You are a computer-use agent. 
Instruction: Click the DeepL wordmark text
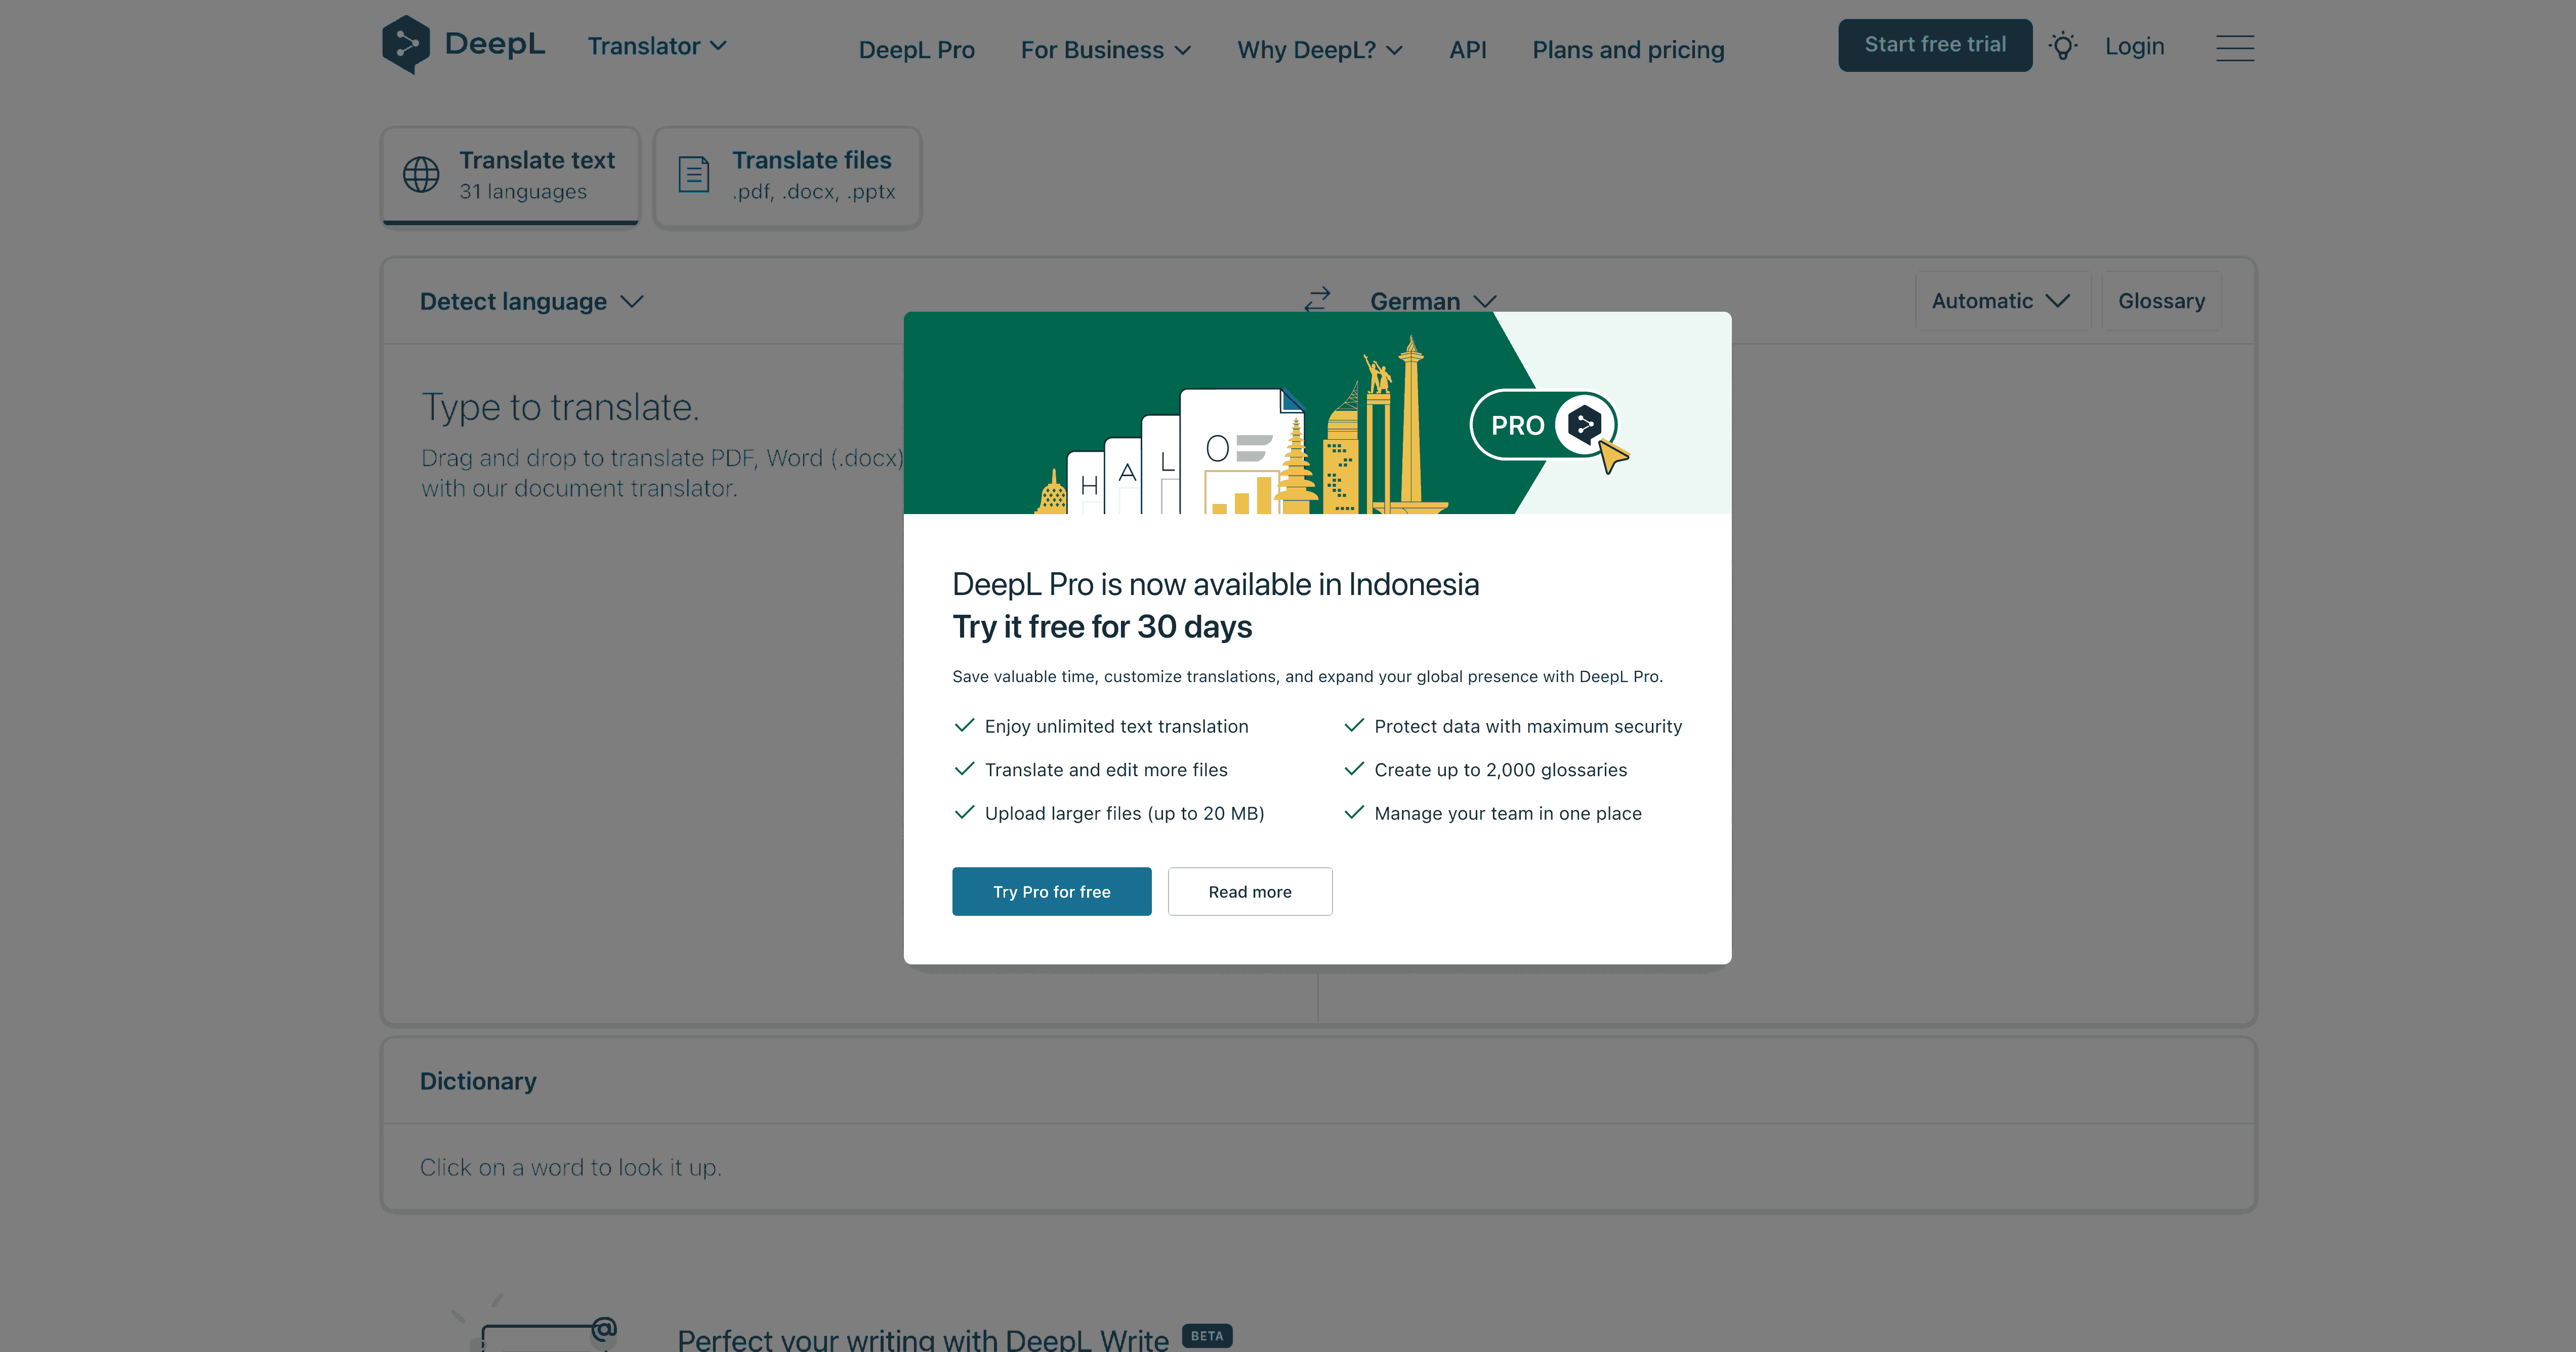pyautogui.click(x=495, y=44)
